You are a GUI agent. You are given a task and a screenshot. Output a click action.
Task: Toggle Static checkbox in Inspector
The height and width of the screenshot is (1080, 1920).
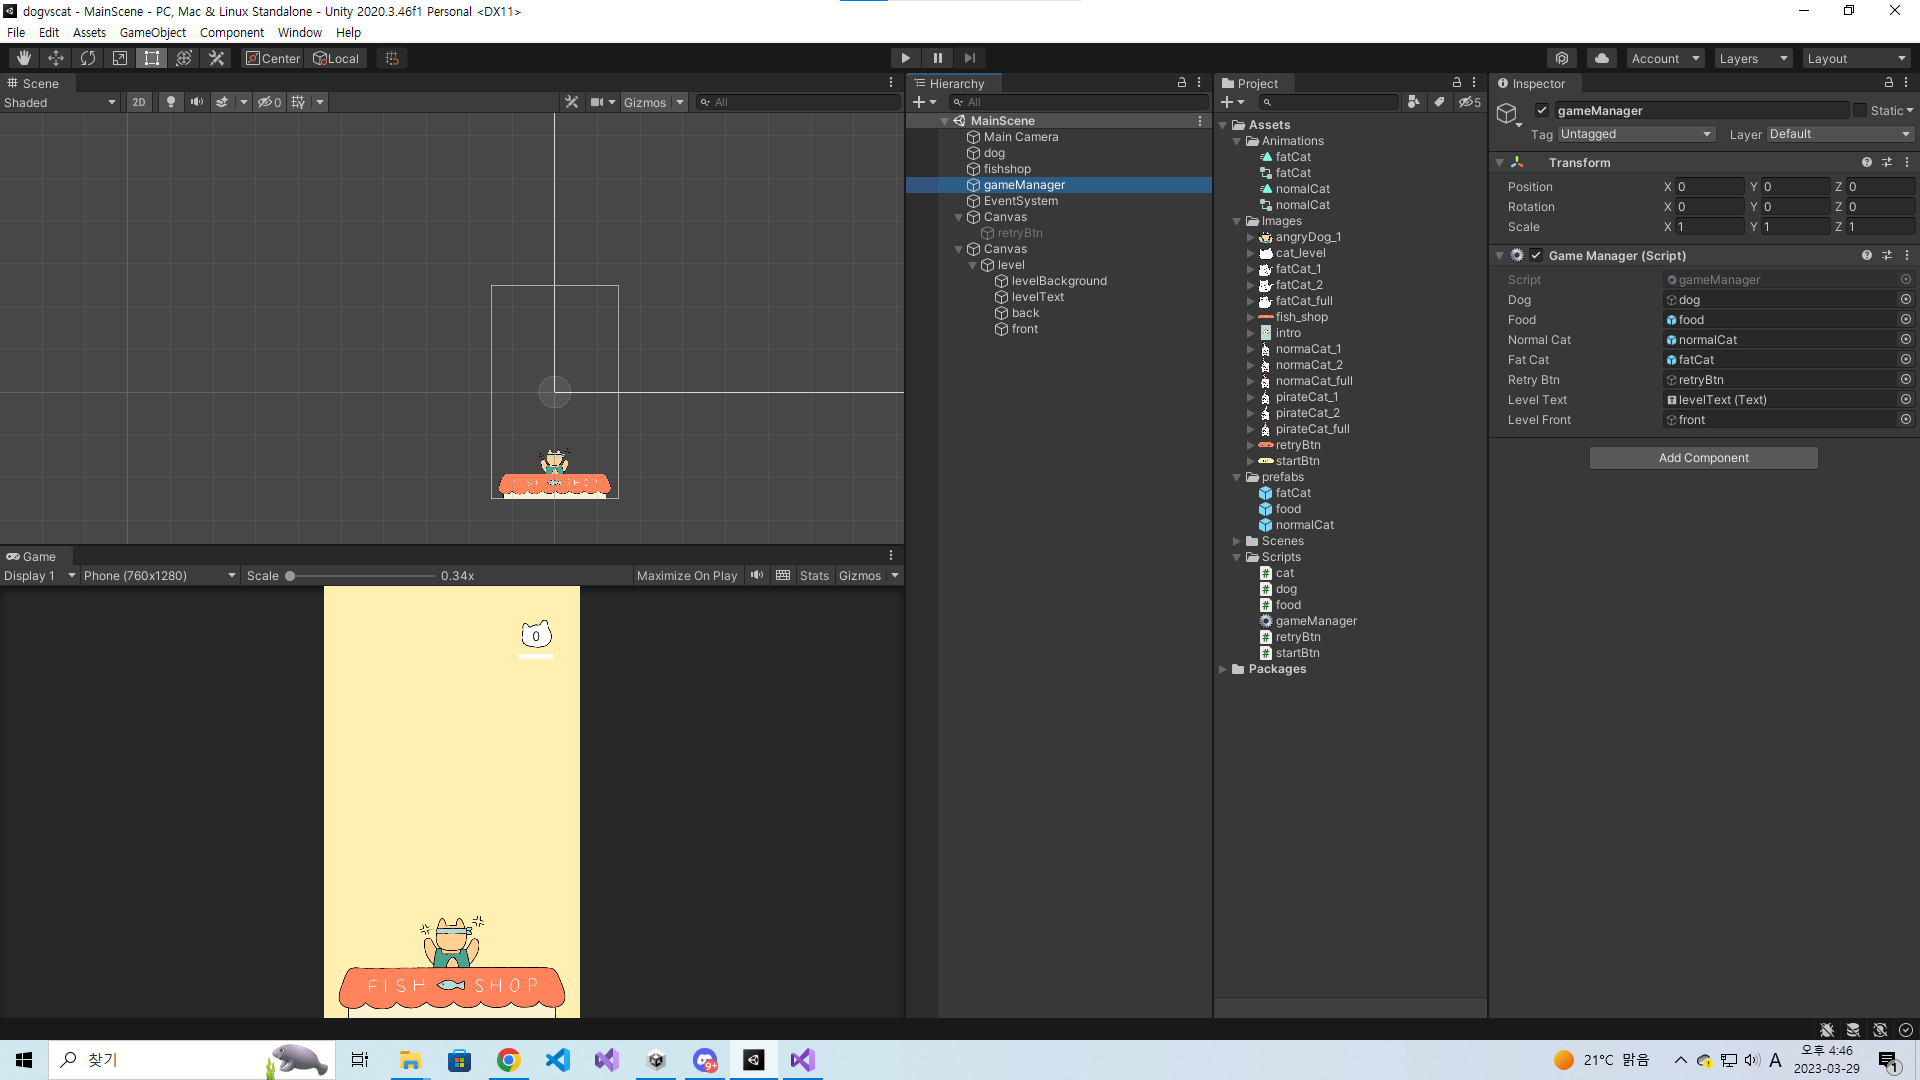pyautogui.click(x=1860, y=111)
